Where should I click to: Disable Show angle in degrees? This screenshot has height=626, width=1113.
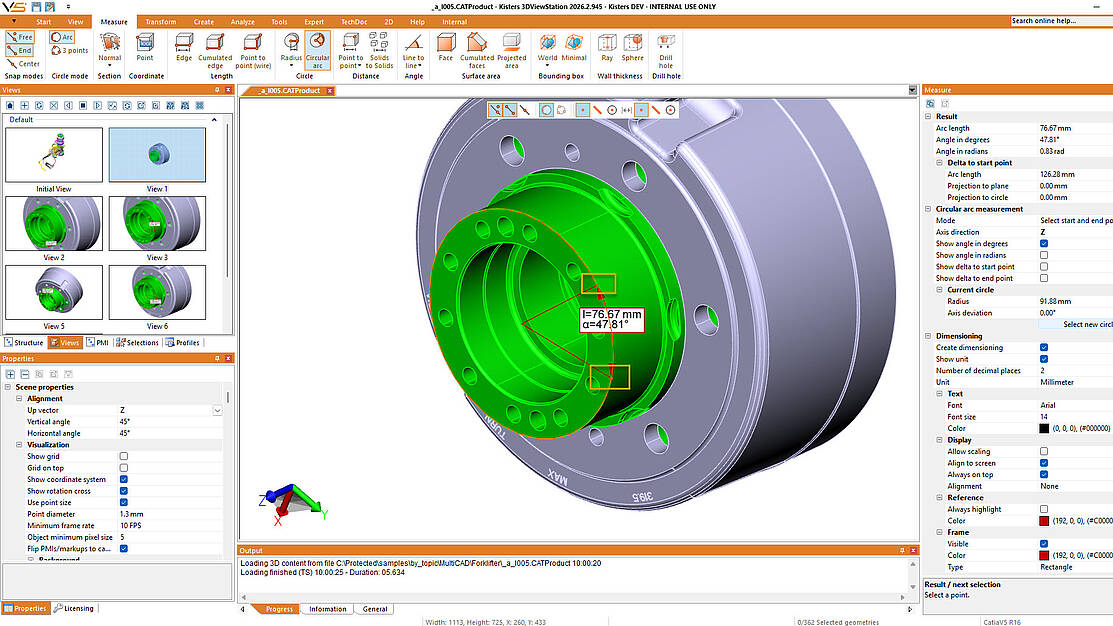pos(1043,243)
